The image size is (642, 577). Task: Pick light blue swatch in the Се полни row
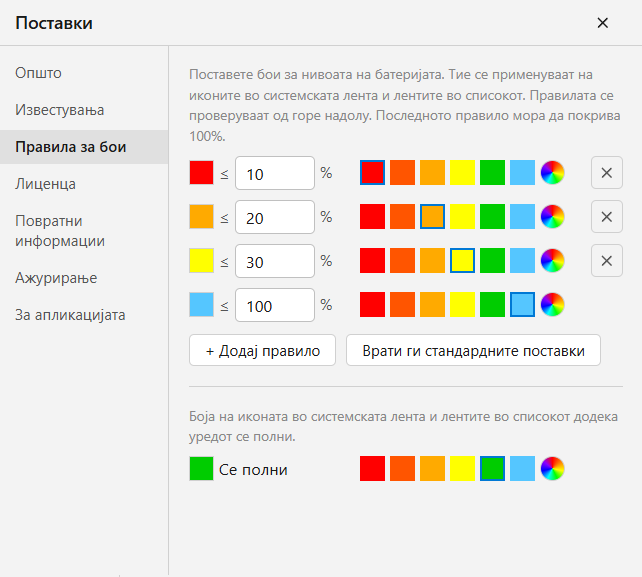coord(522,468)
